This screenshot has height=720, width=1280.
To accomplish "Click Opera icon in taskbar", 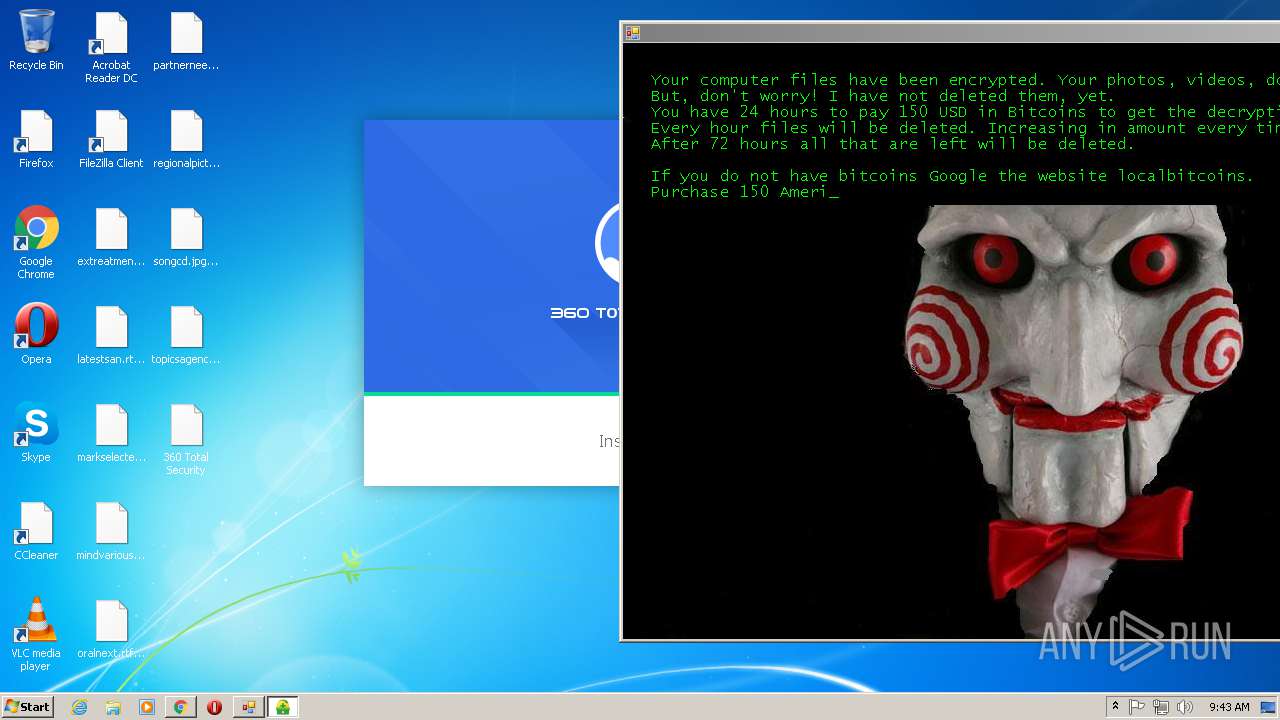I will (214, 707).
